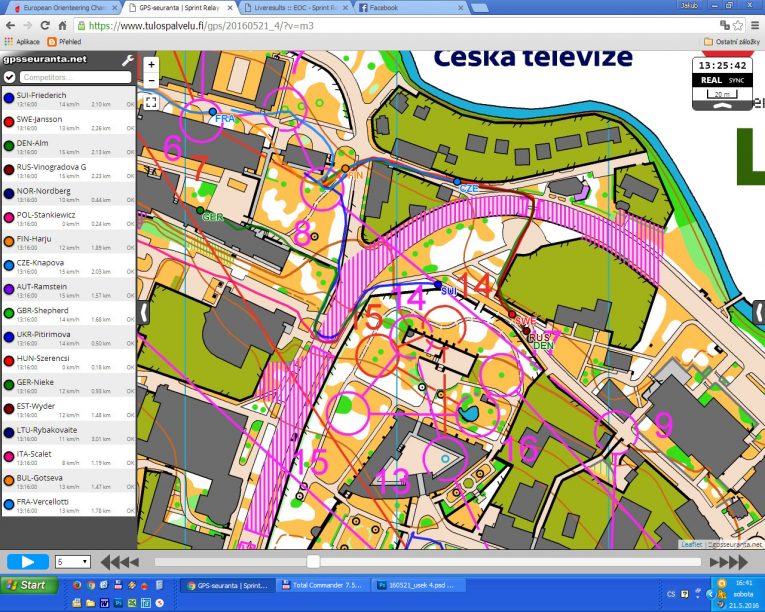
Task: Toggle RUS-Vinogradova G competitor dot
Action: (x=9, y=170)
